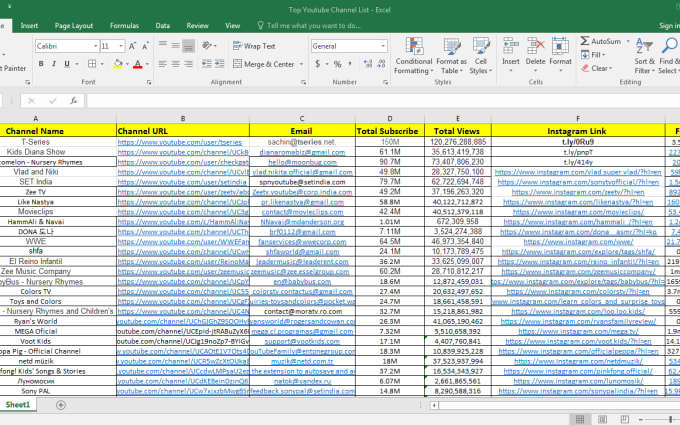Image resolution: width=680 pixels, height=425 pixels.
Task: Expand Merge & Center dropdown arrow
Action: (x=301, y=64)
